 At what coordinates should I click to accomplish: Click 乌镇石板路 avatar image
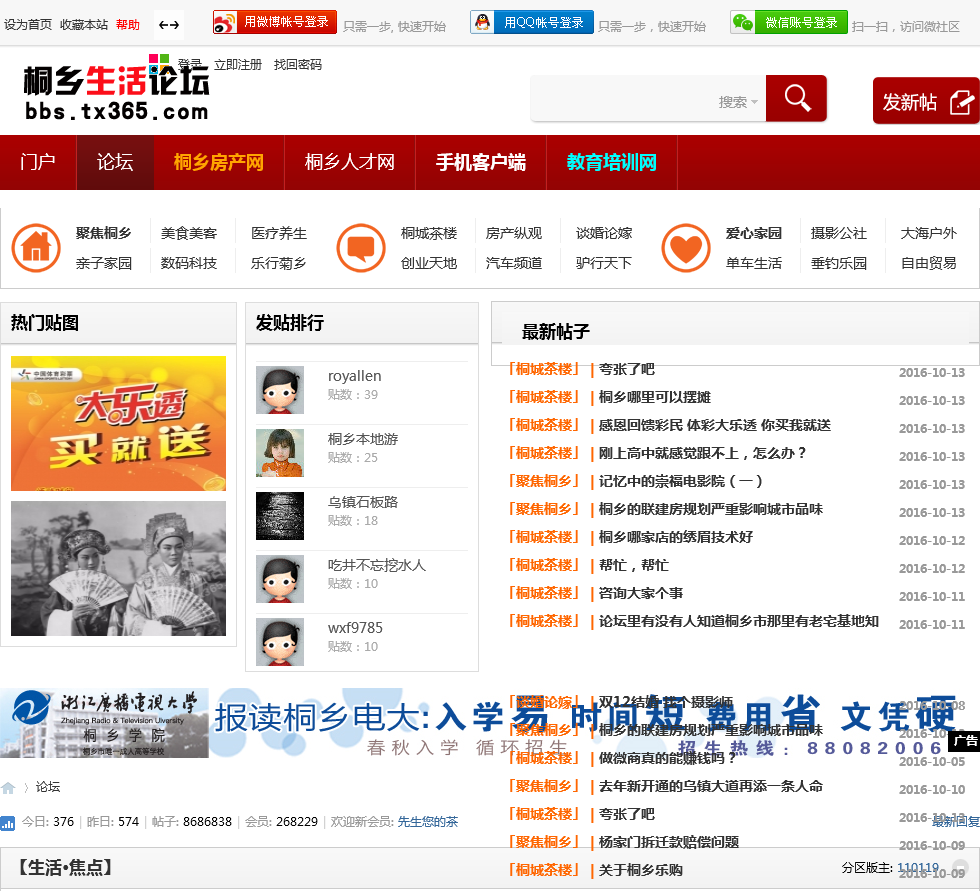pos(280,516)
